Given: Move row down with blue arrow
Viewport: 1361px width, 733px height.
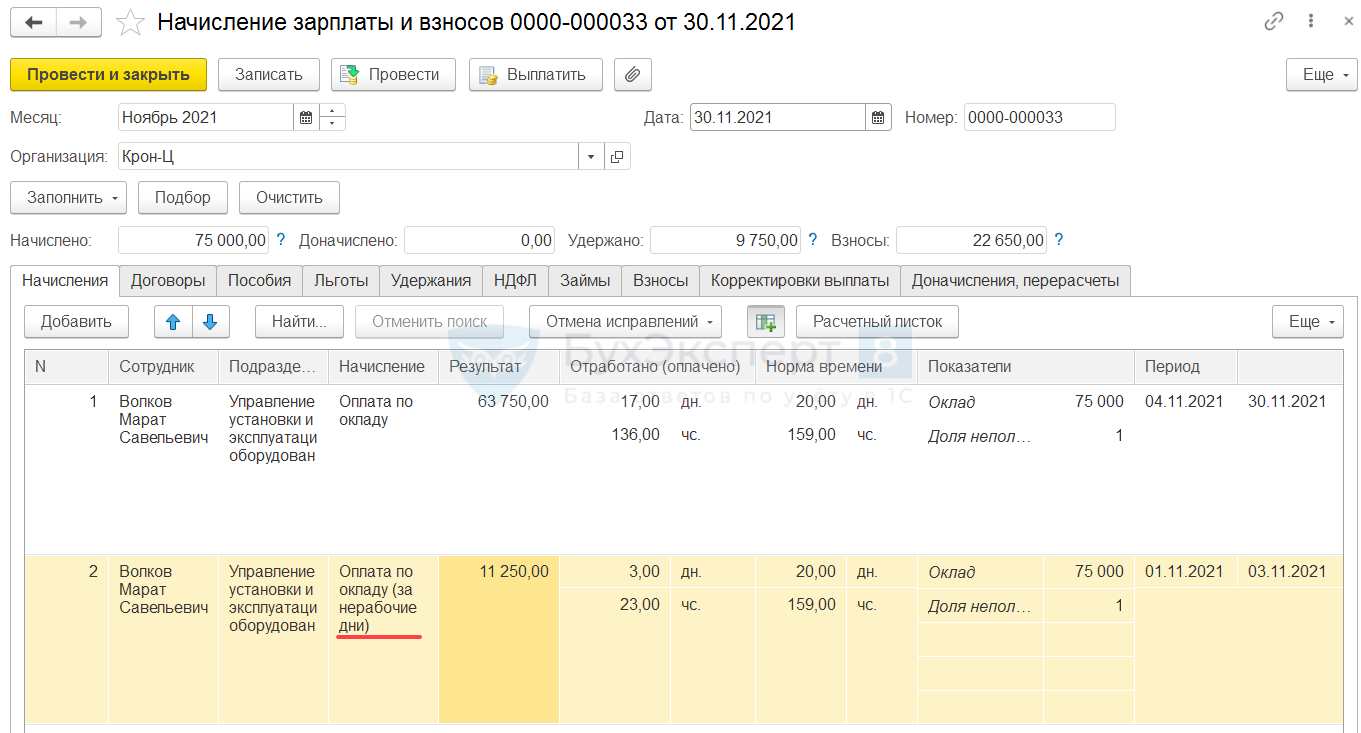Looking at the screenshot, I should pos(210,322).
